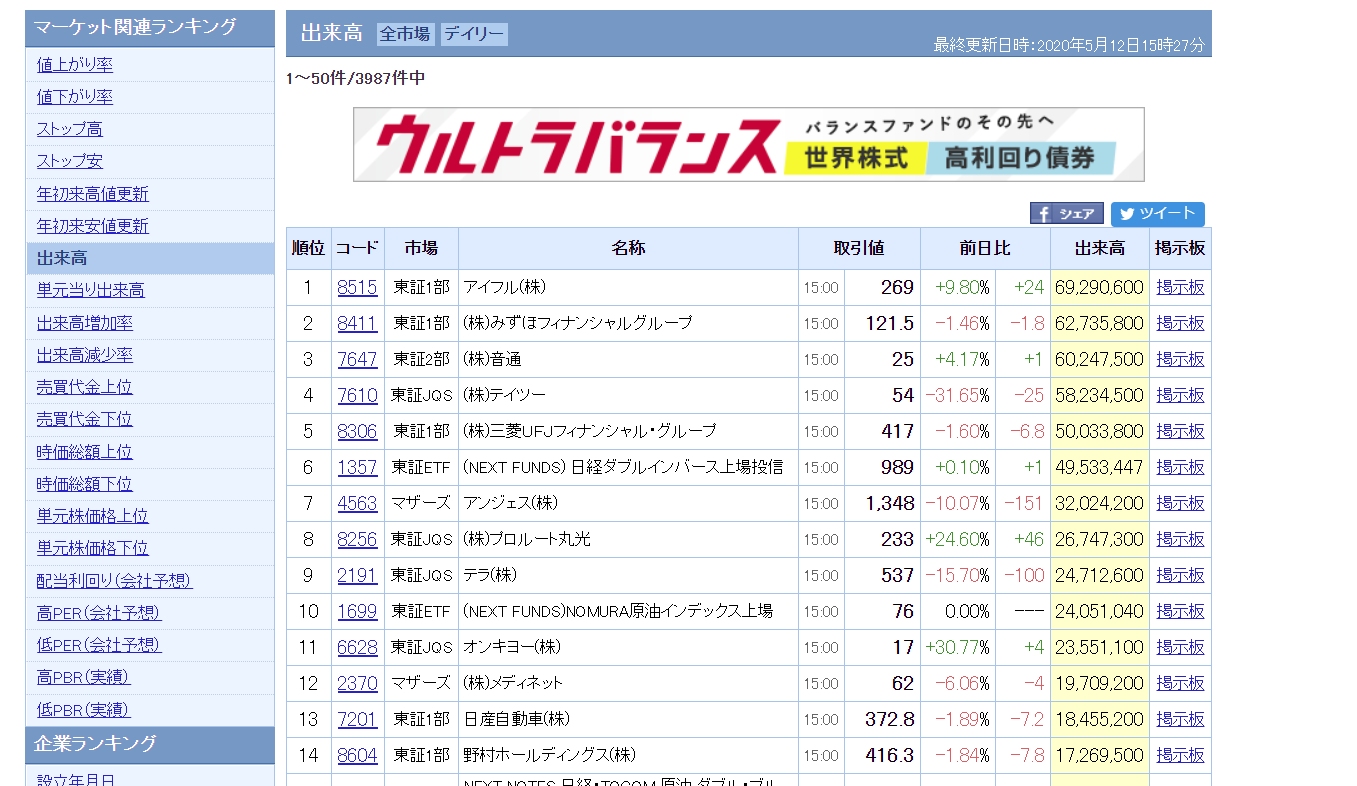Select the デイリー filter tab

(x=474, y=34)
